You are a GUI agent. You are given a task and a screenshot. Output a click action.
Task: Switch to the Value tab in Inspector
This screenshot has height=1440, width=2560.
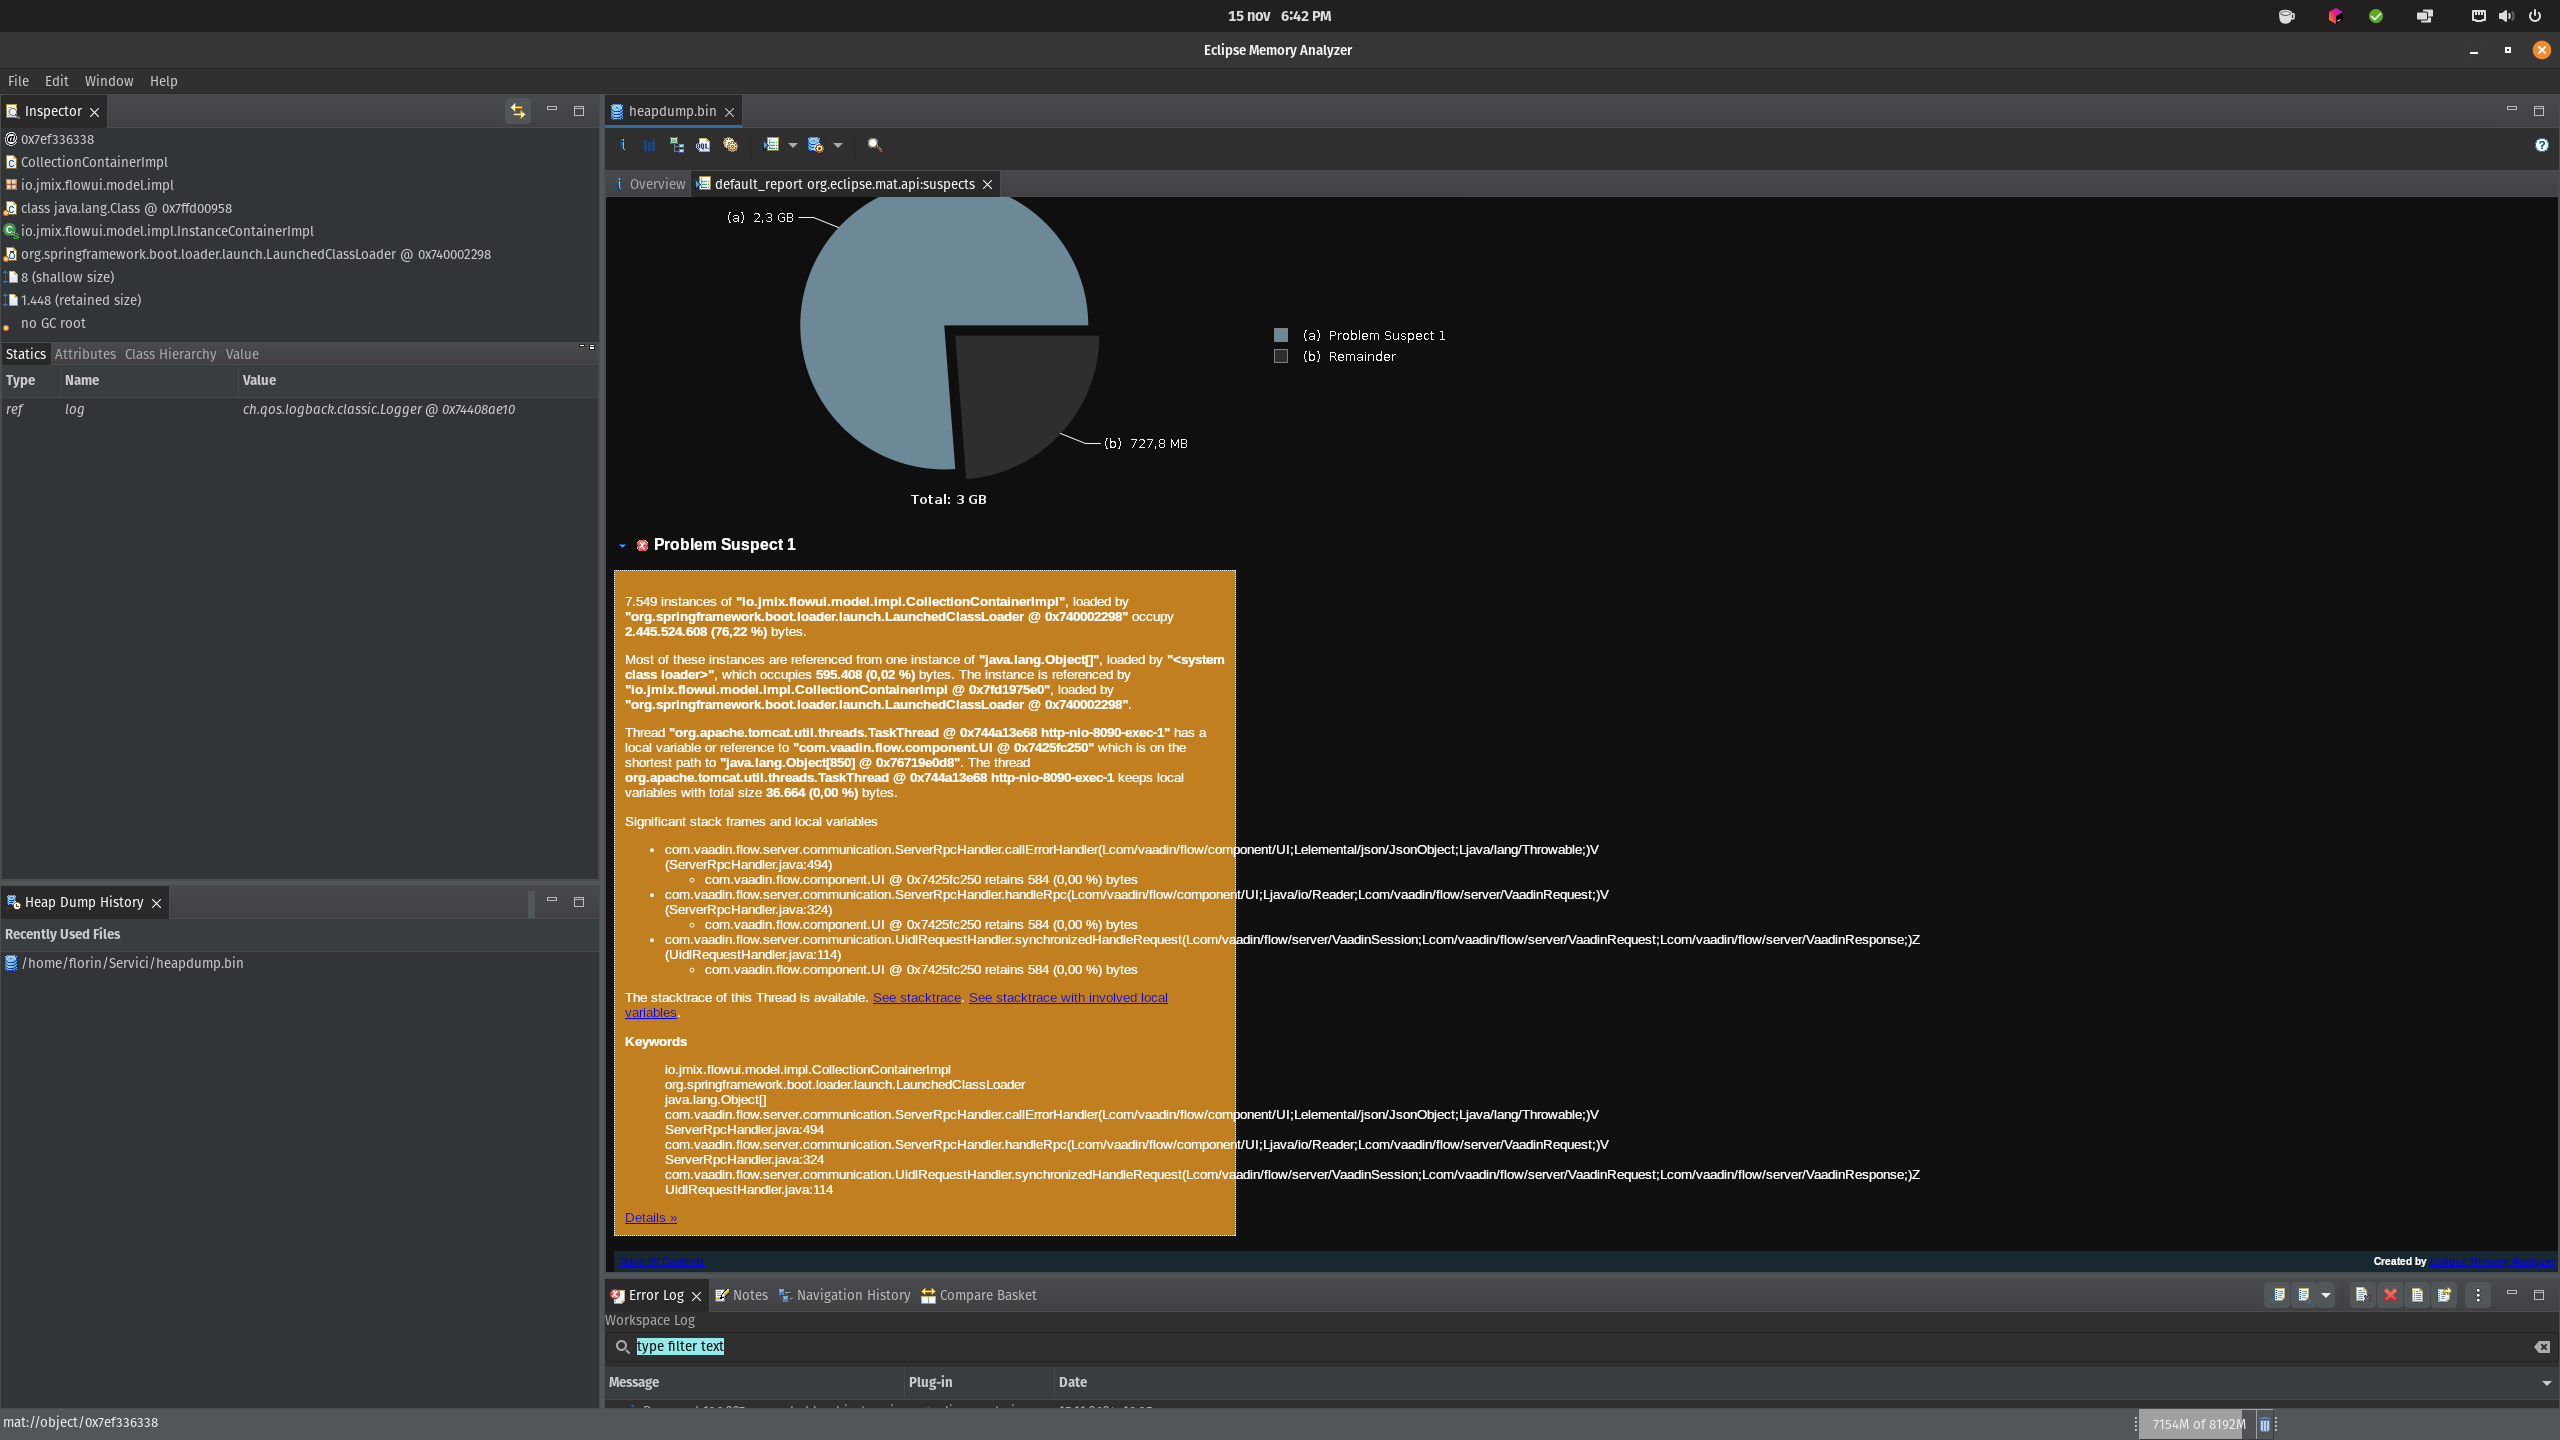pos(242,354)
